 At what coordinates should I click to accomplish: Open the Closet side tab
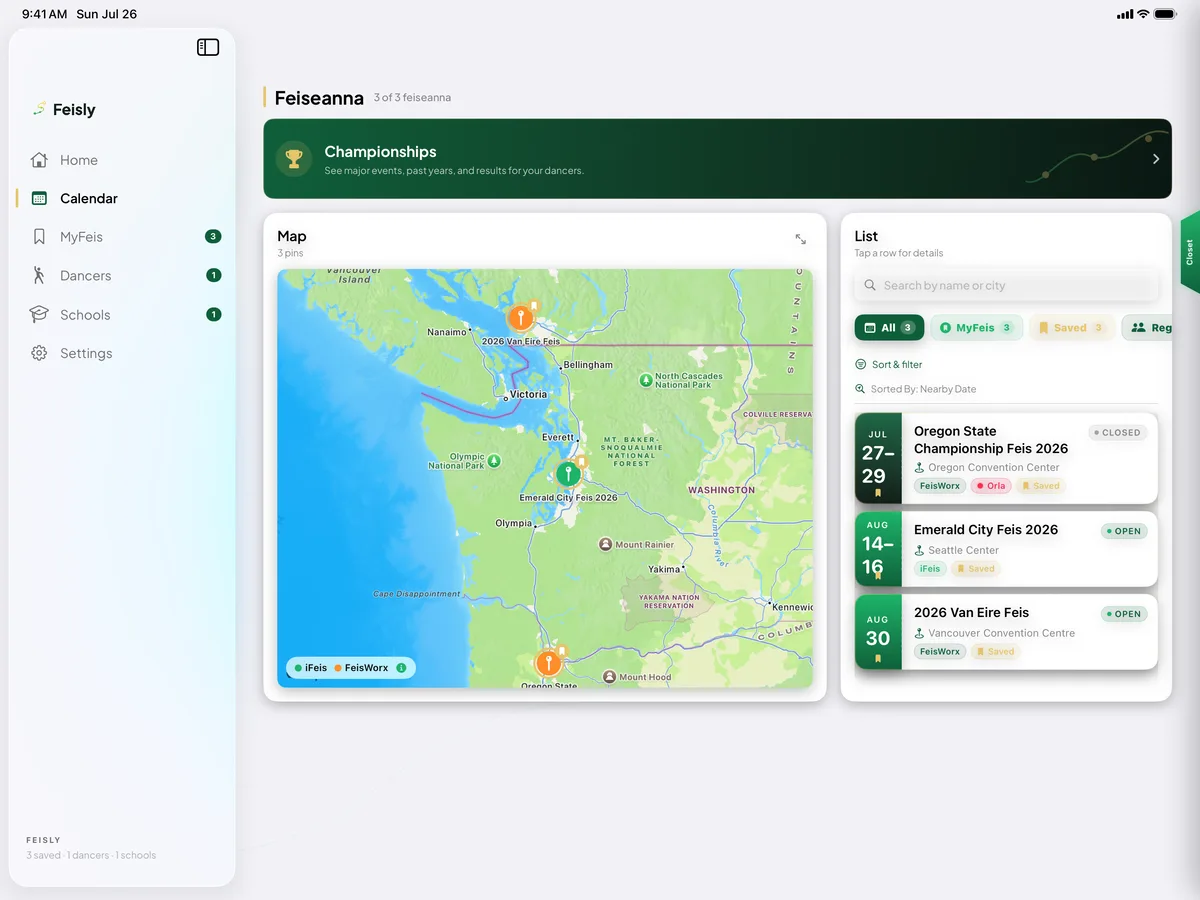1189,252
